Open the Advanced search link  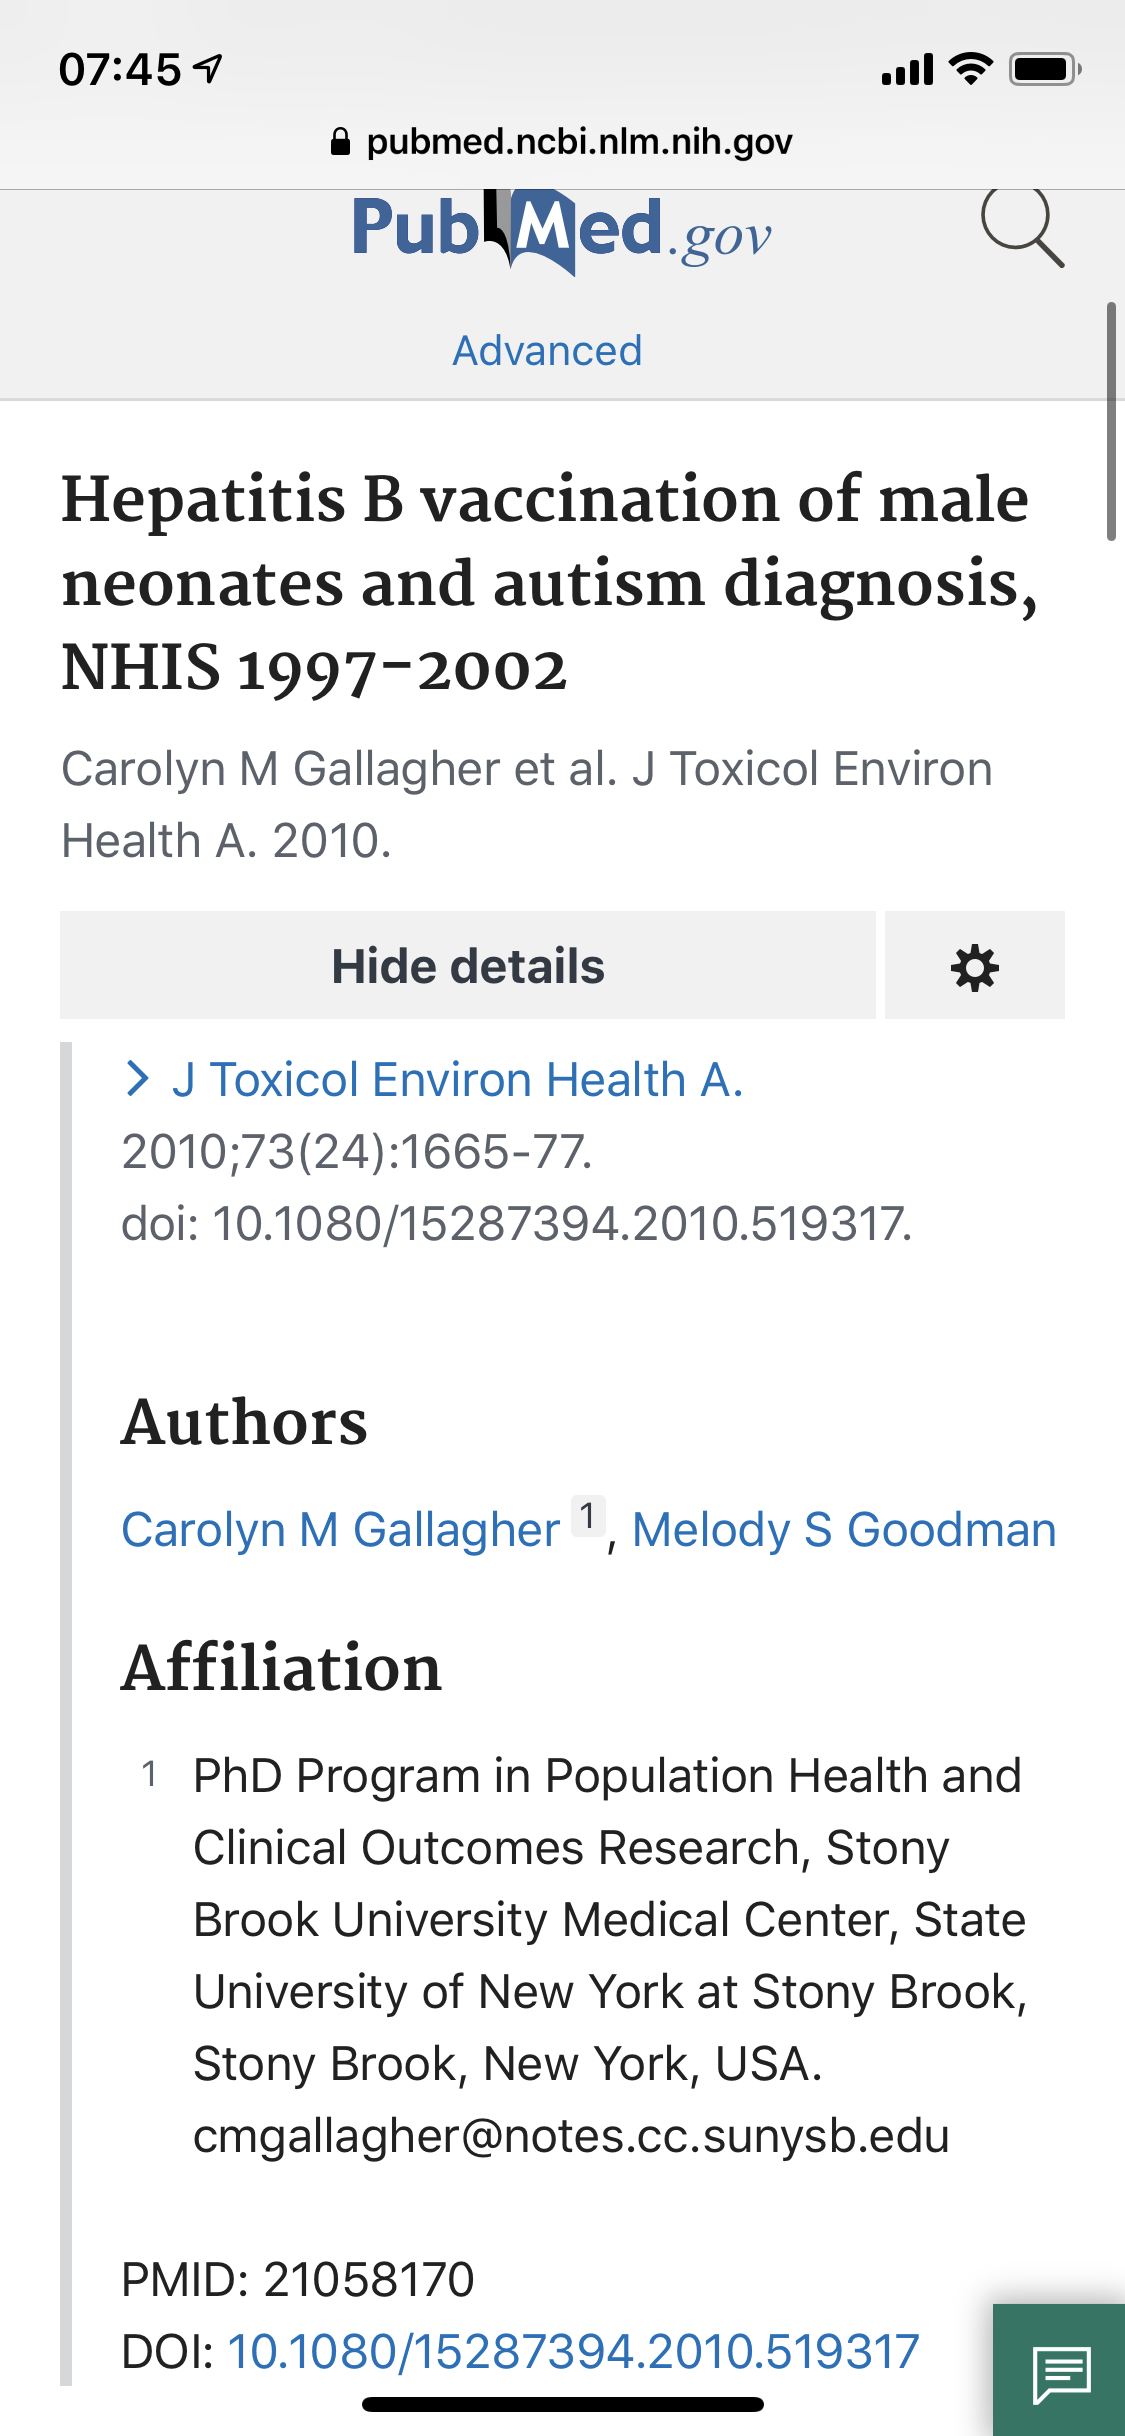[x=547, y=351]
